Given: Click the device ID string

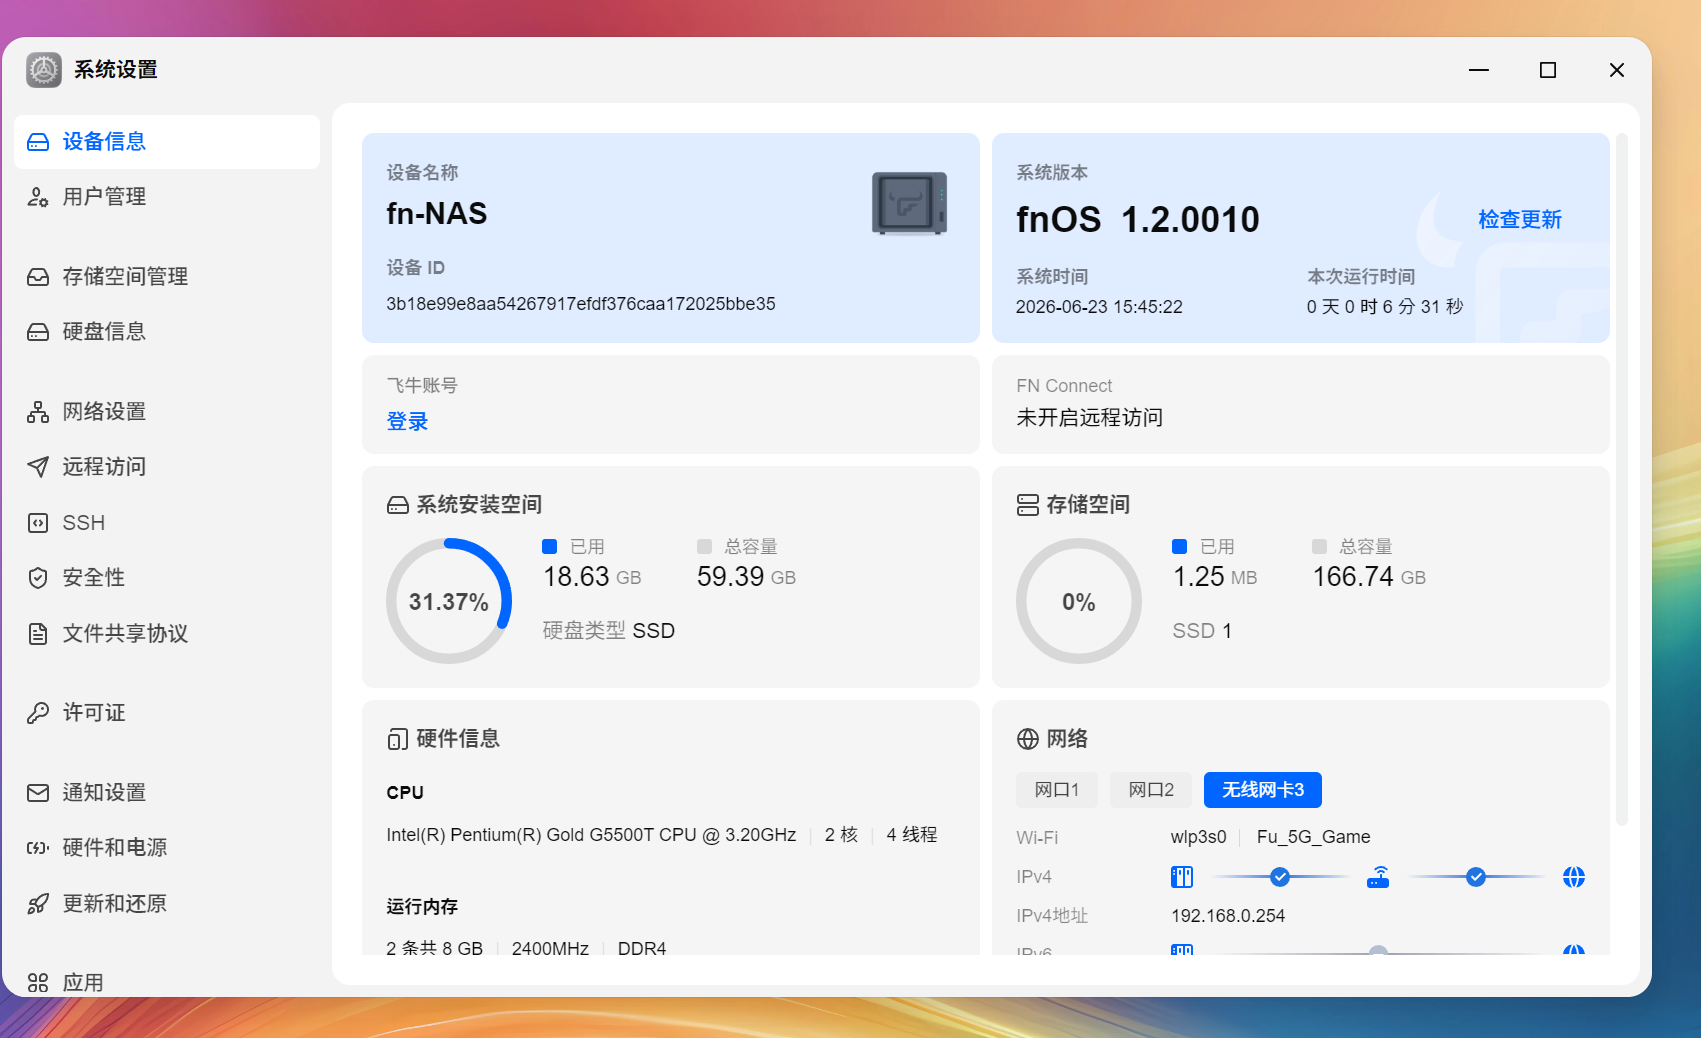Looking at the screenshot, I should click(581, 304).
